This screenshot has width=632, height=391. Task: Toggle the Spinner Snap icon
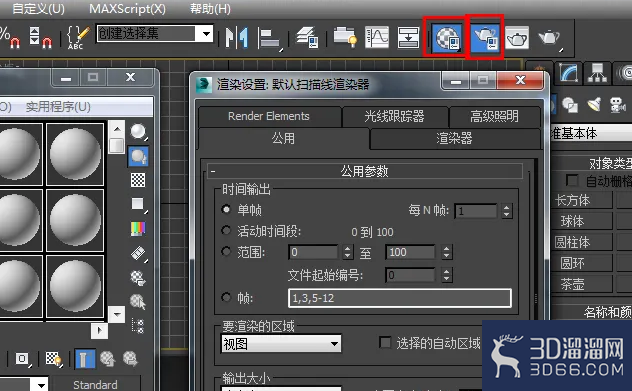tap(41, 37)
